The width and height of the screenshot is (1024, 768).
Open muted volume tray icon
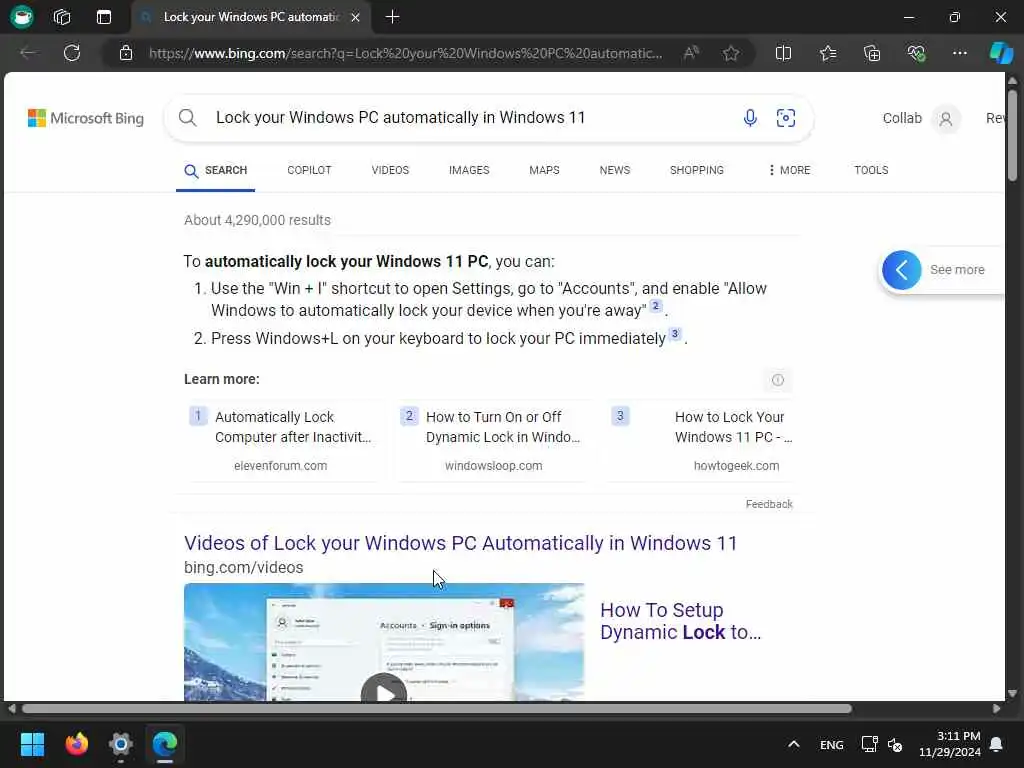pyautogui.click(x=895, y=744)
